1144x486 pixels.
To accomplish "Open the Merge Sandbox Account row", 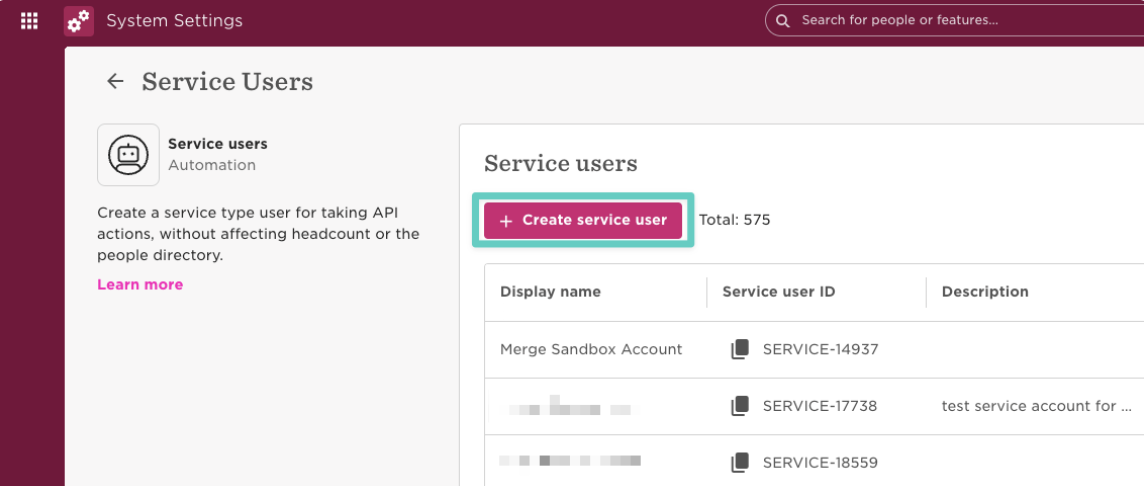I will coord(591,349).
